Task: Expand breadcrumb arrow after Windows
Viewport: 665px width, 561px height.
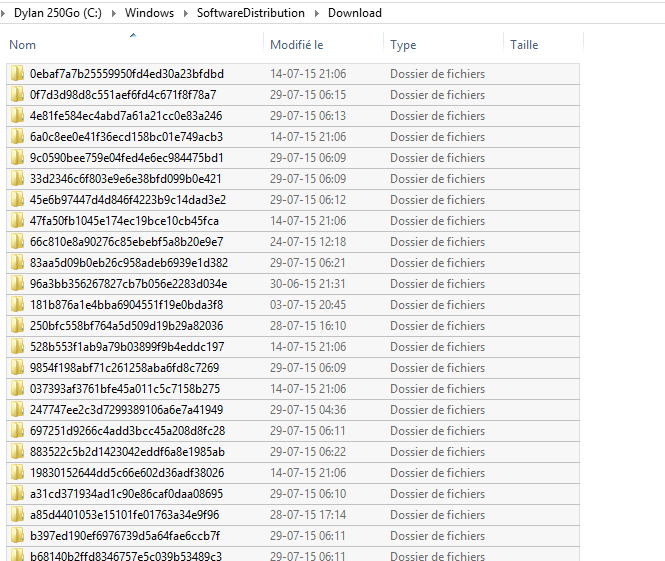Action: 185,13
